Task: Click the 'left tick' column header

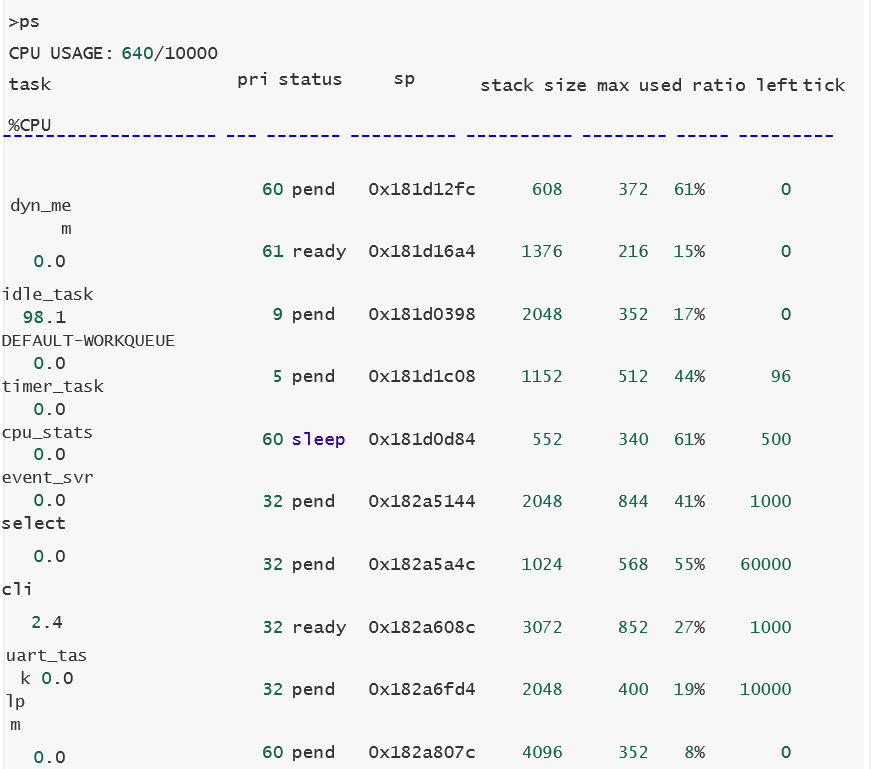Action: 800,85
